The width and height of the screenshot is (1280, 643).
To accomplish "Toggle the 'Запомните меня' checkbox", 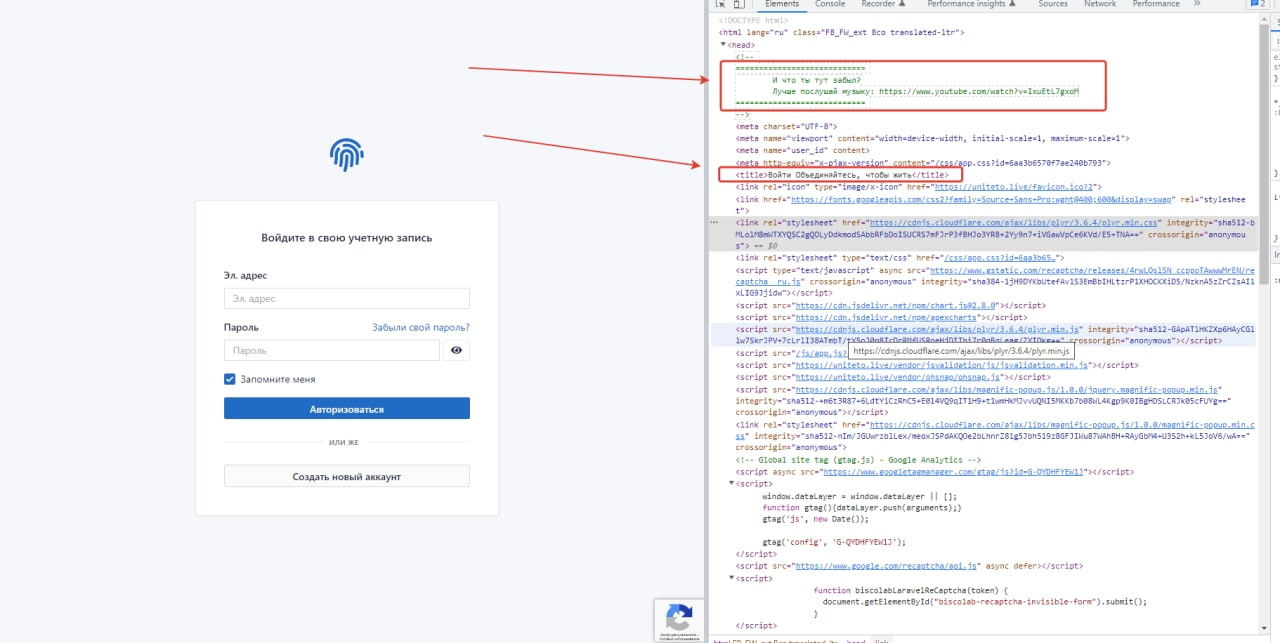I will pos(230,380).
